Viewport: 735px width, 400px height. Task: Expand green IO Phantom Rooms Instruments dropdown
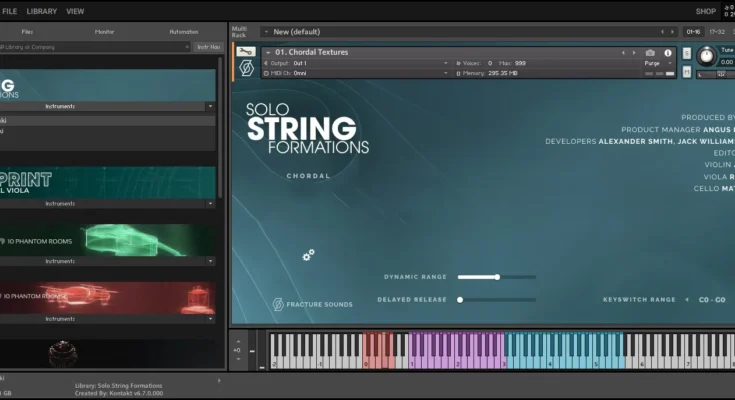coord(210,261)
